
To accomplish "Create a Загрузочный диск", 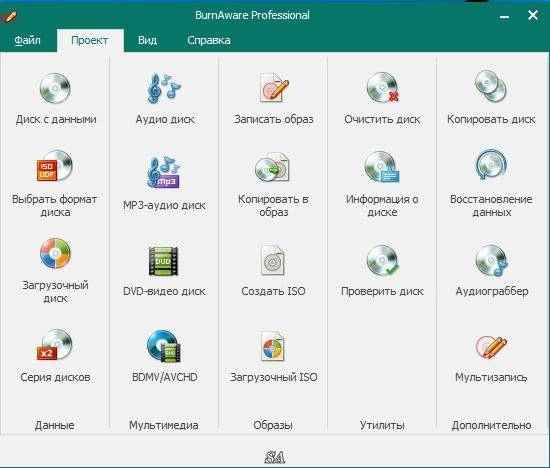I will [x=55, y=271].
